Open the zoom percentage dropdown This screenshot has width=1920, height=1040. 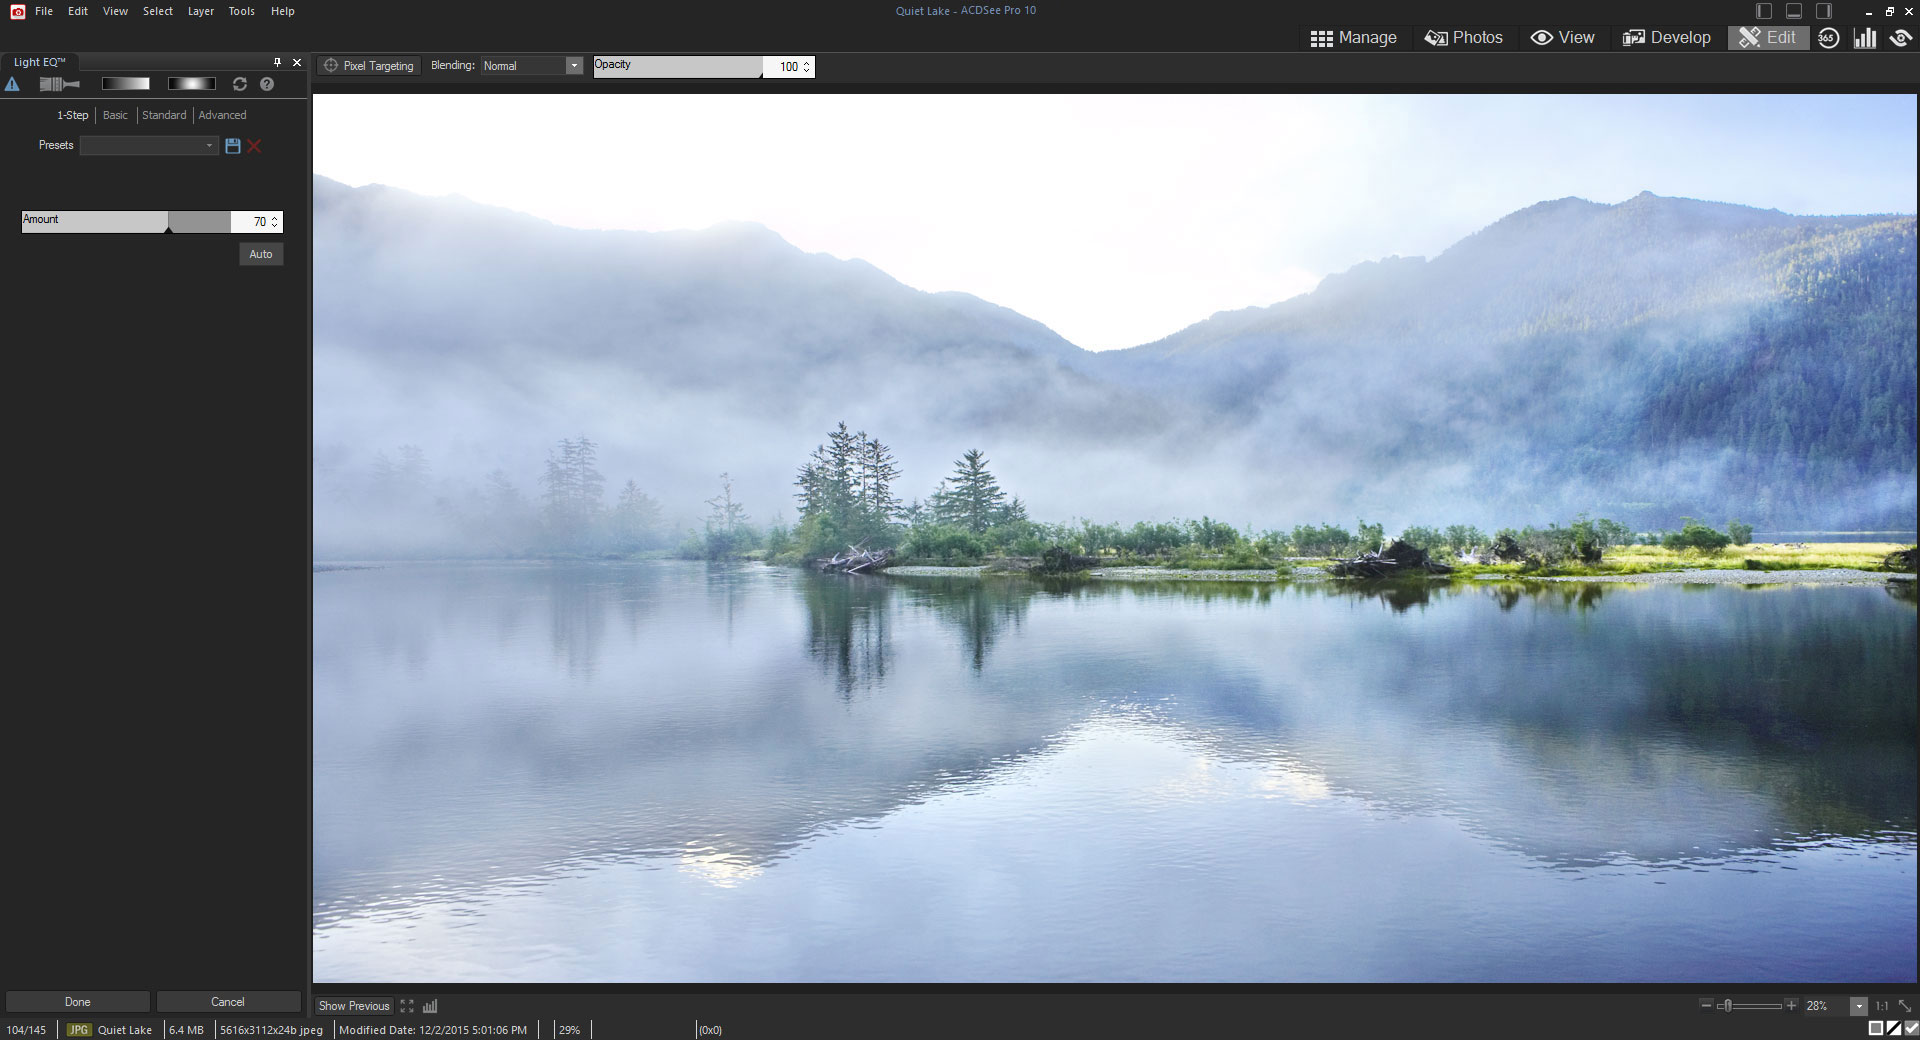pos(1858,1006)
